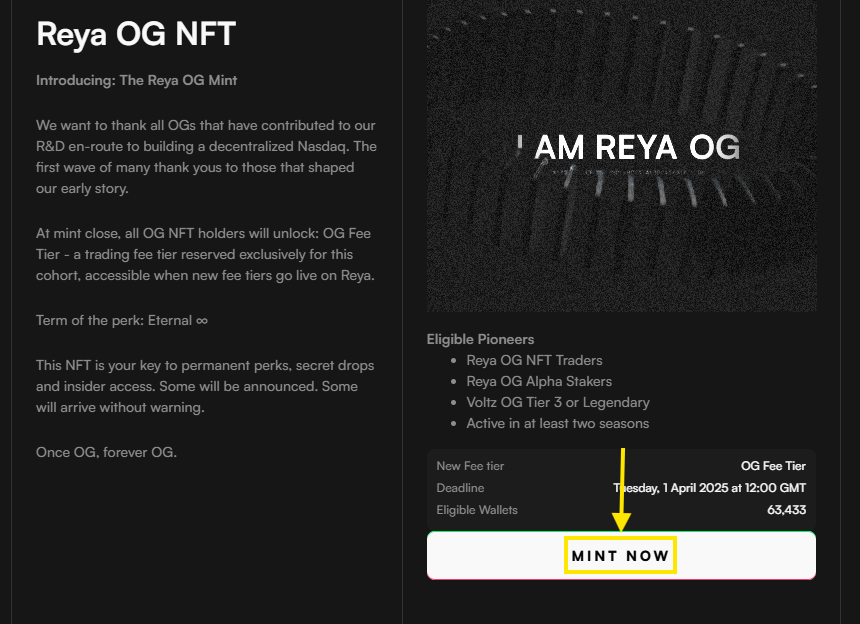Select the deadline date 1 April 2025
Image resolution: width=860 pixels, height=624 pixels.
(x=710, y=488)
